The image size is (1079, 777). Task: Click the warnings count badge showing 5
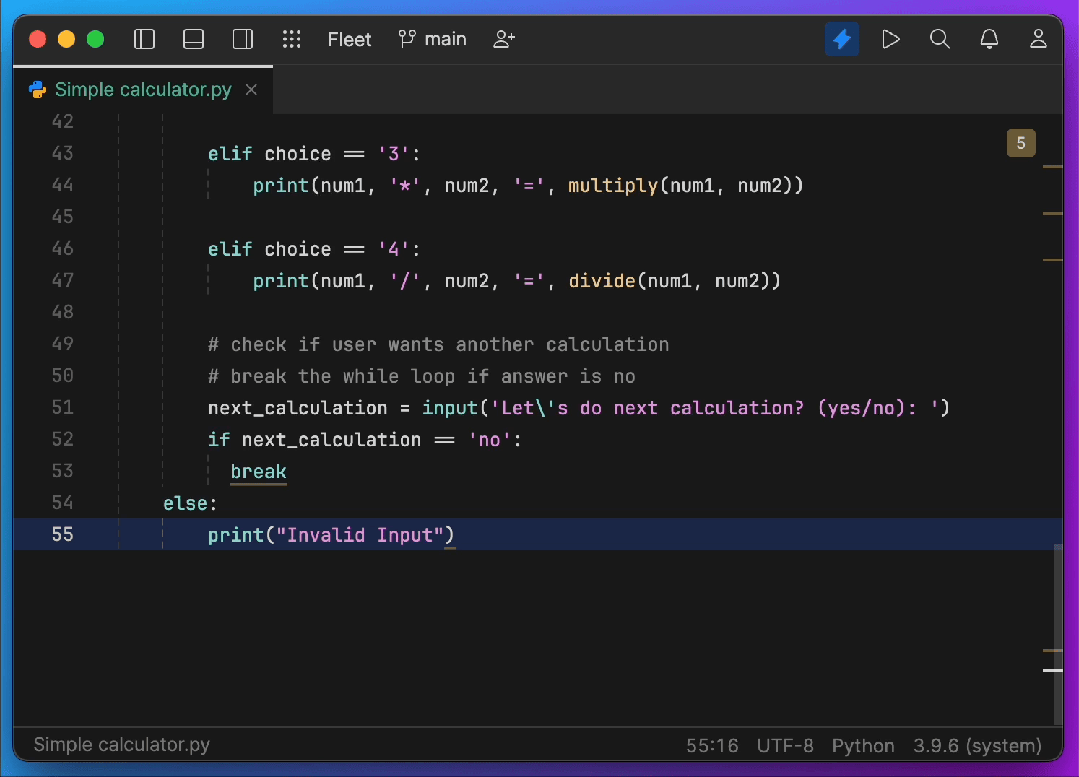(1021, 143)
